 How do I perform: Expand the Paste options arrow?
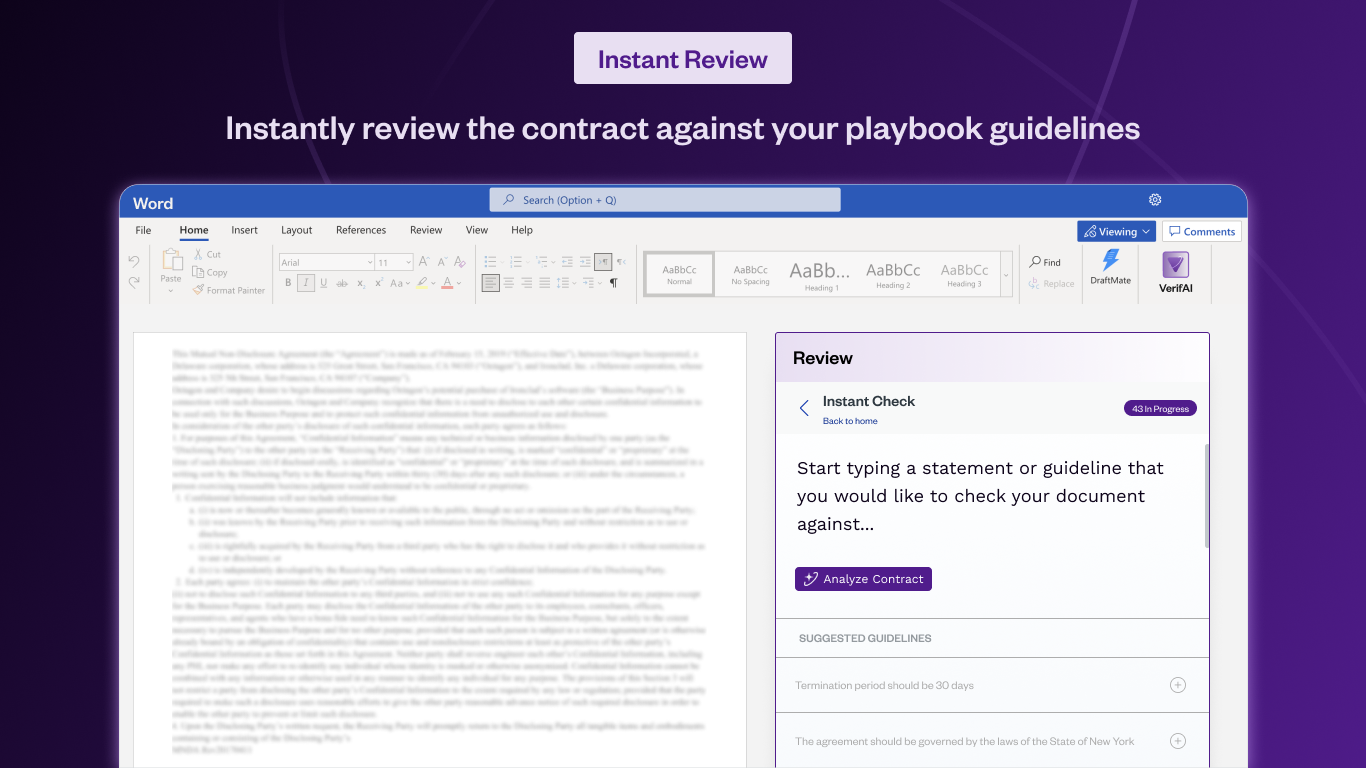(171, 291)
